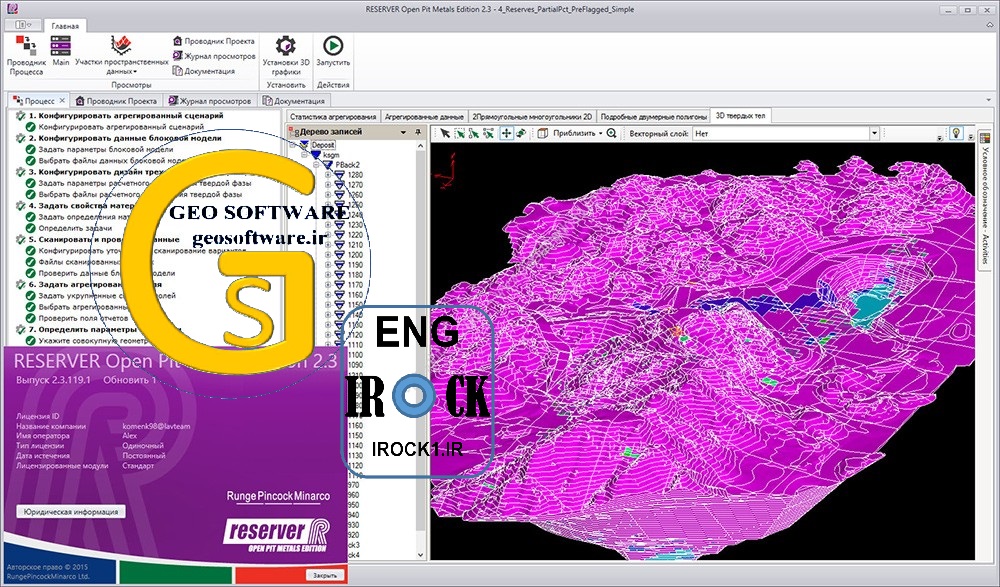
Task: Click Проводник Проекта in the ribbon
Action: pyautogui.click(x=214, y=41)
